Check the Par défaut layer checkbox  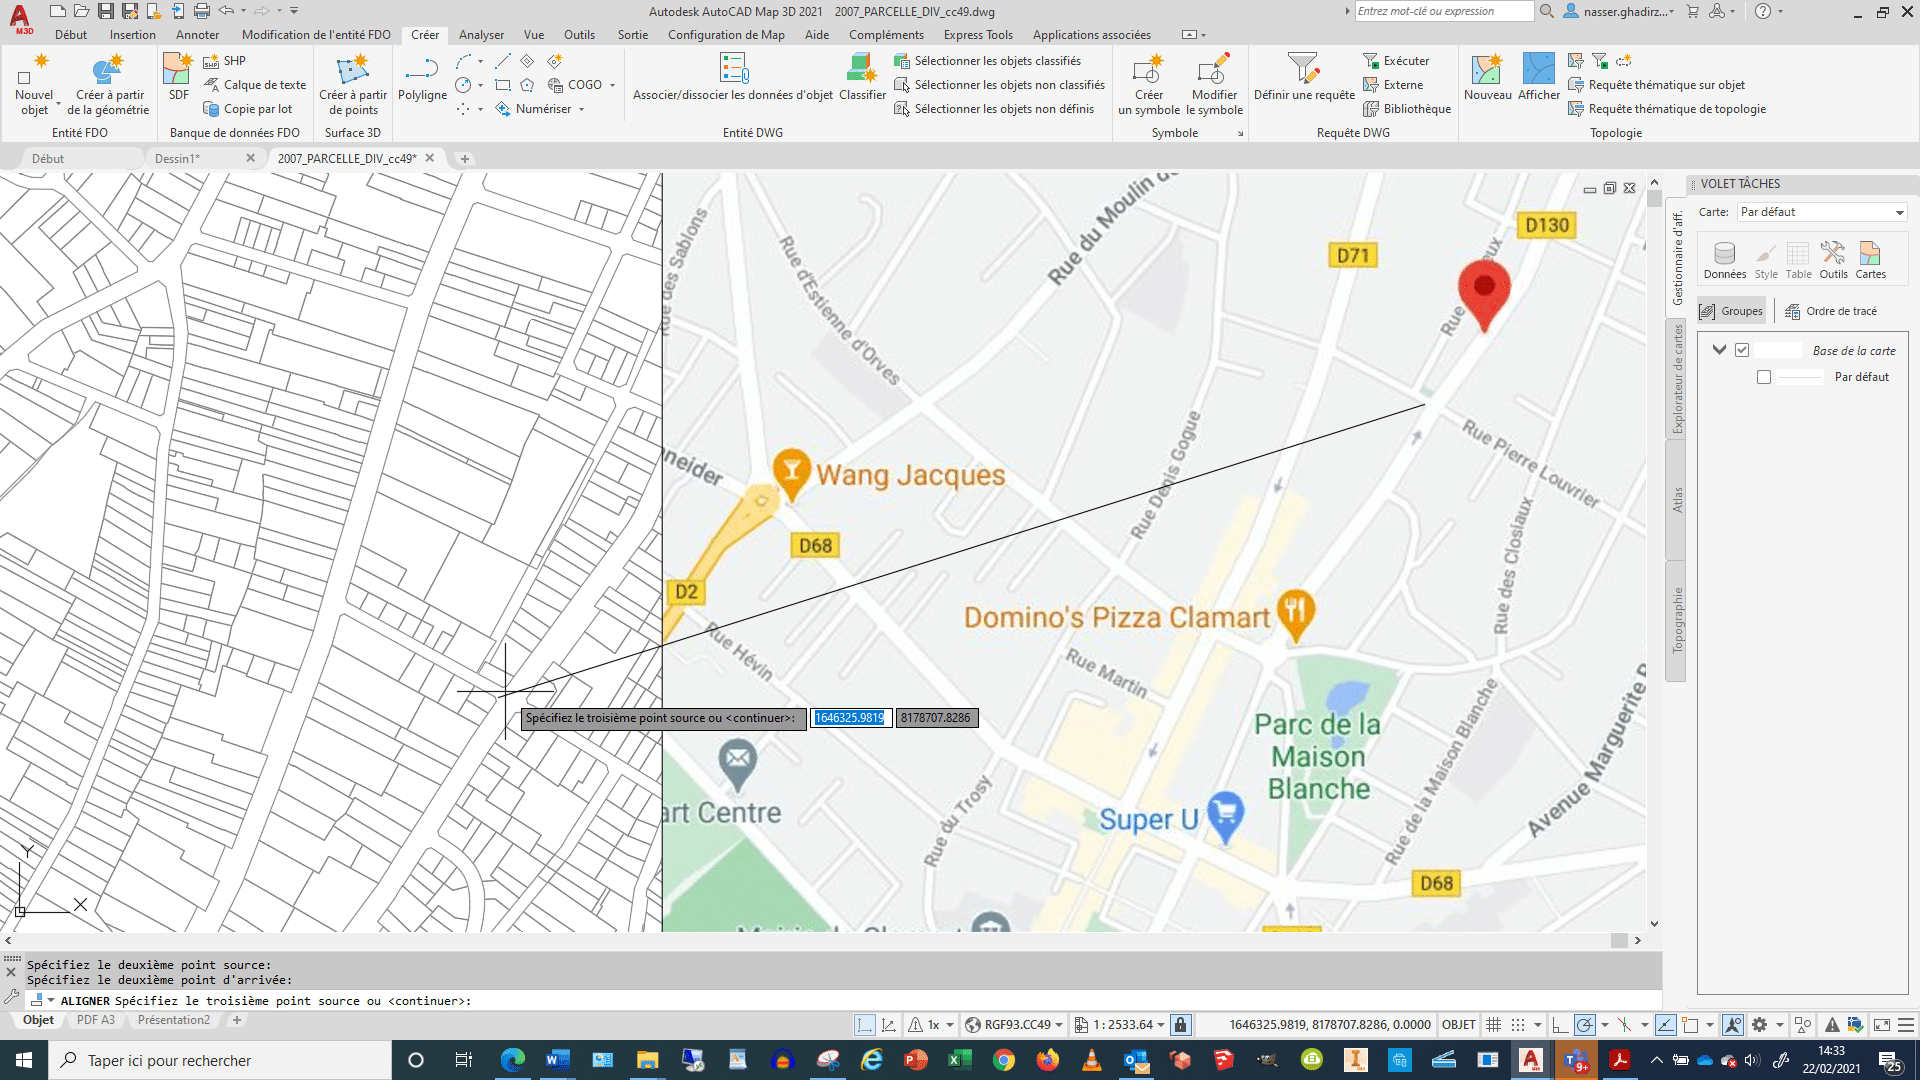[x=1764, y=377]
